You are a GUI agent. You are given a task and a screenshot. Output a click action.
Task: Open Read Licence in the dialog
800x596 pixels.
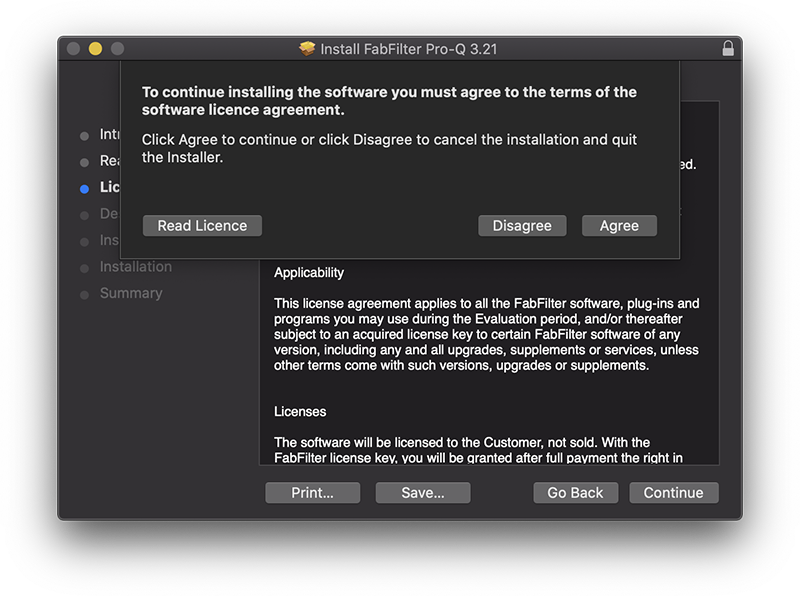202,226
